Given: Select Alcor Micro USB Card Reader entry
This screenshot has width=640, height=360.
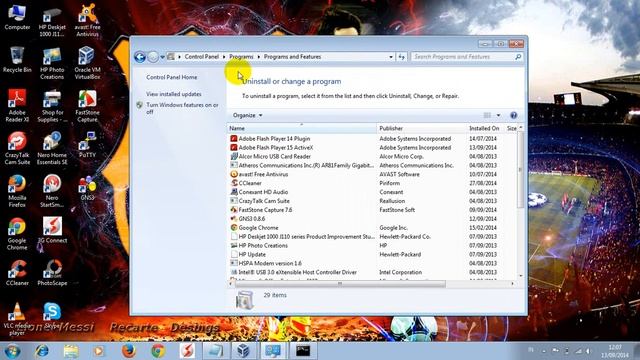Looking at the screenshot, I should pos(371,157).
